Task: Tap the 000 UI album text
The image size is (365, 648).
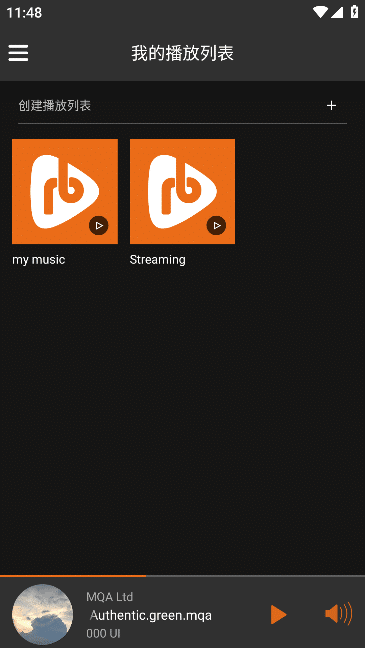Action: 103,634
